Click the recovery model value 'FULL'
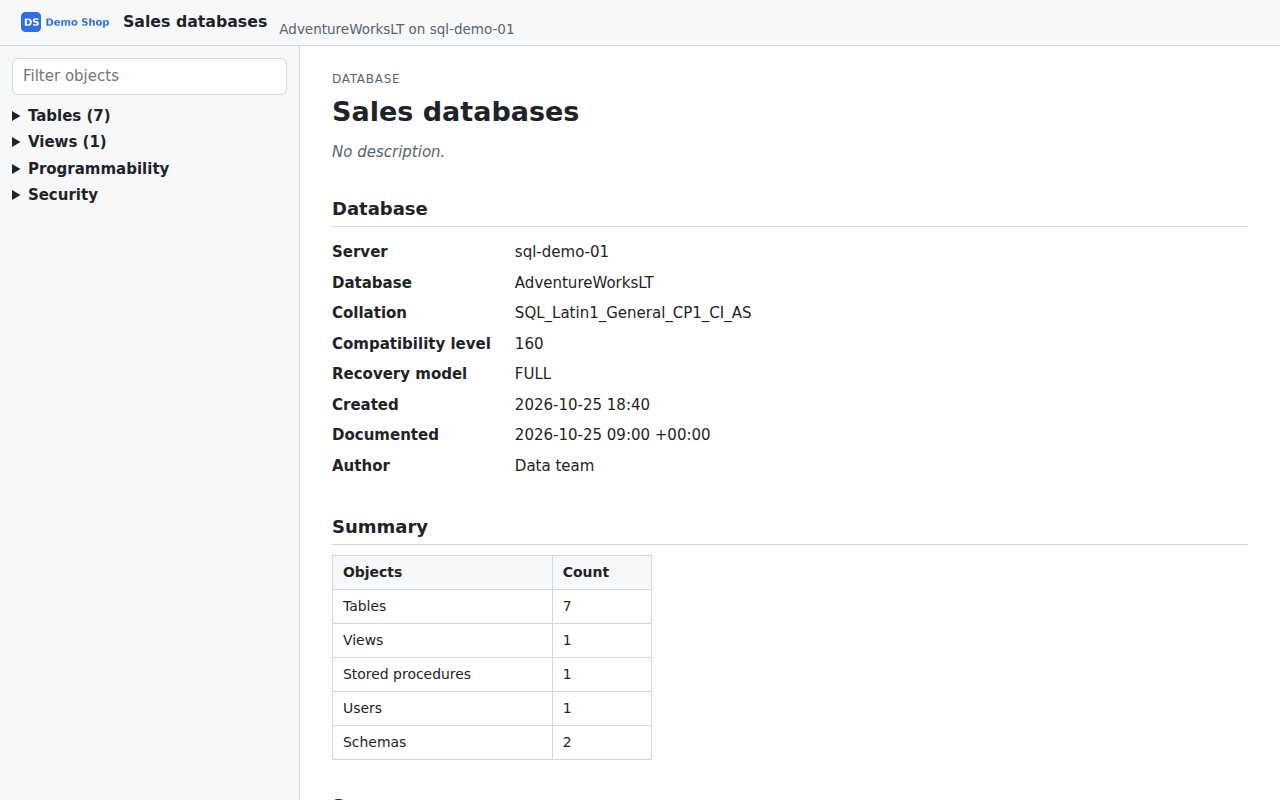The width and height of the screenshot is (1280, 800). [533, 374]
